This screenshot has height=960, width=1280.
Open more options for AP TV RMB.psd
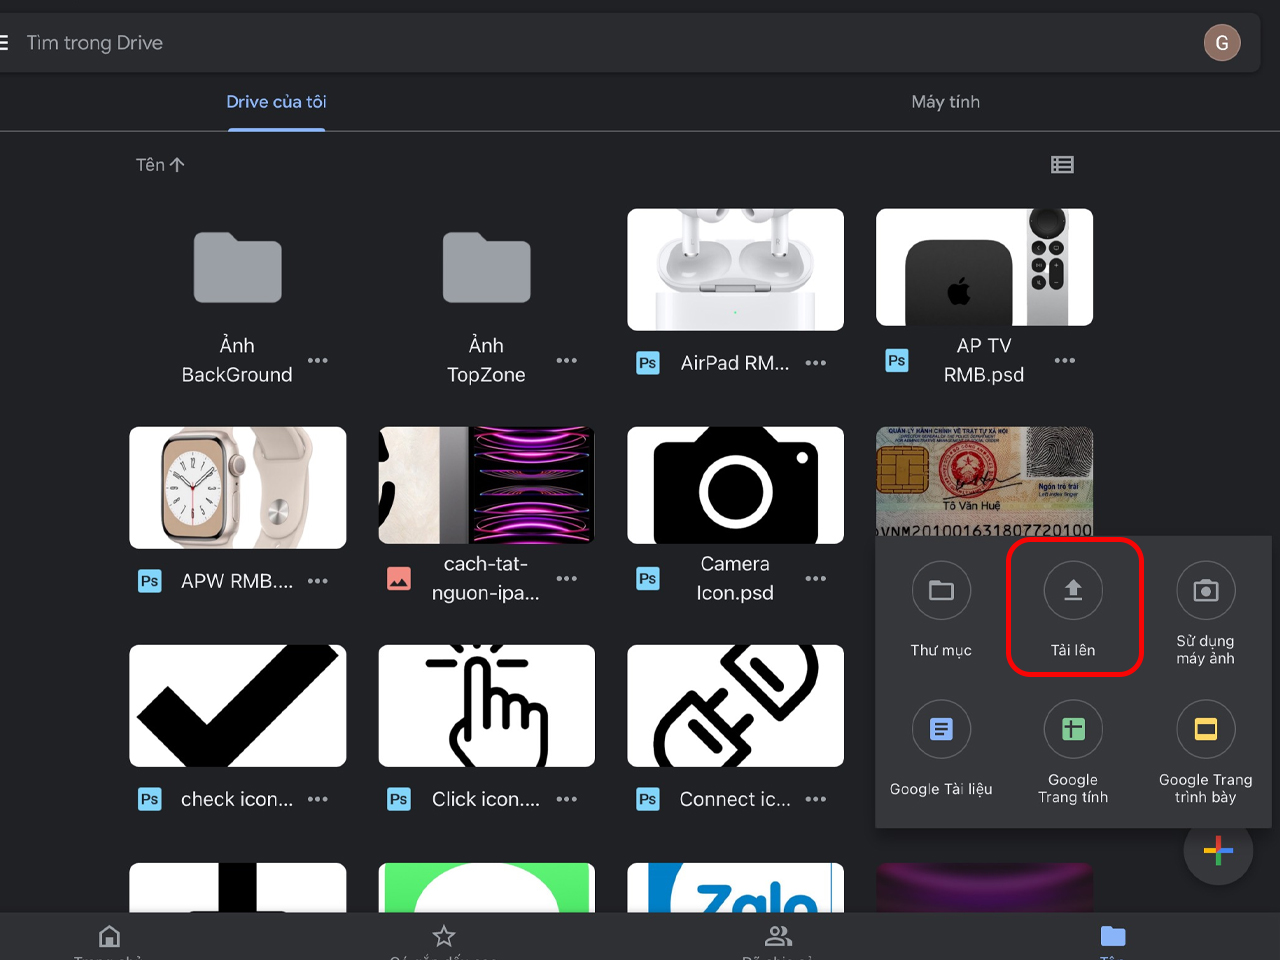[1065, 360]
